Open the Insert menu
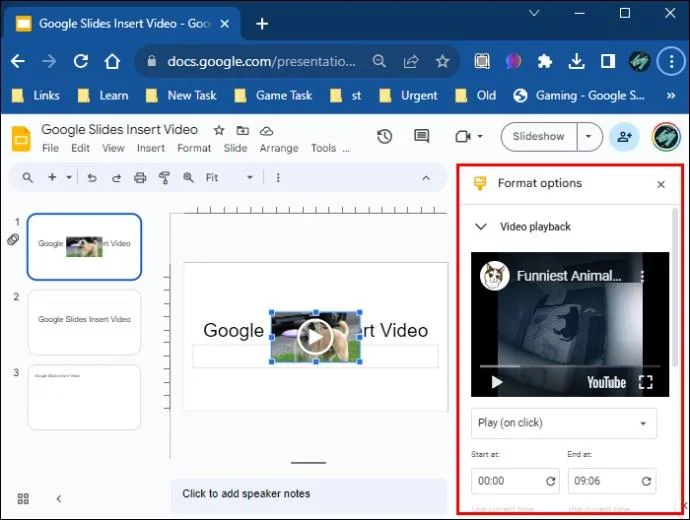690x520 pixels. pyautogui.click(x=150, y=148)
